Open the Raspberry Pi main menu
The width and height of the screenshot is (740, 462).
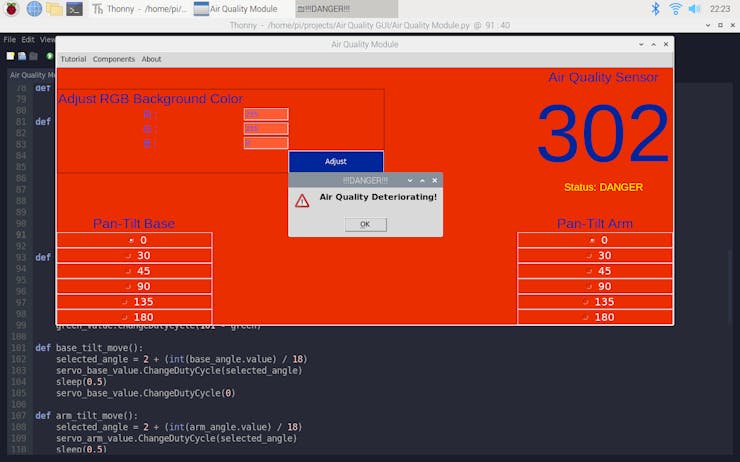11,8
